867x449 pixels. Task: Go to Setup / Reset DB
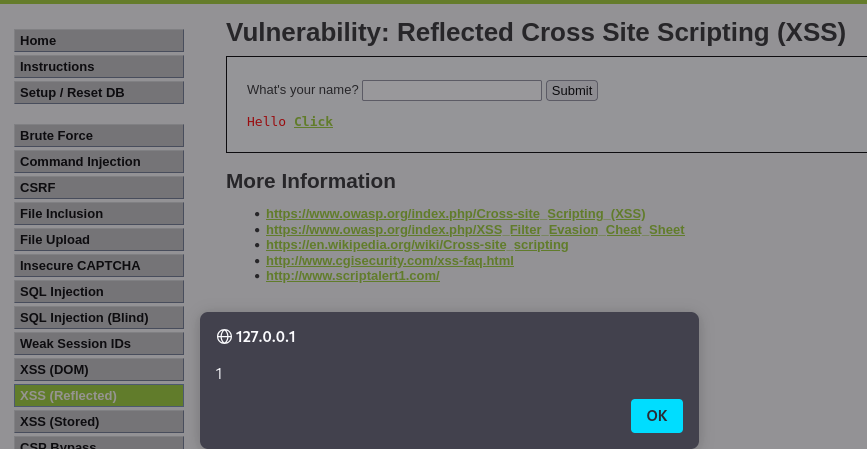coord(98,92)
